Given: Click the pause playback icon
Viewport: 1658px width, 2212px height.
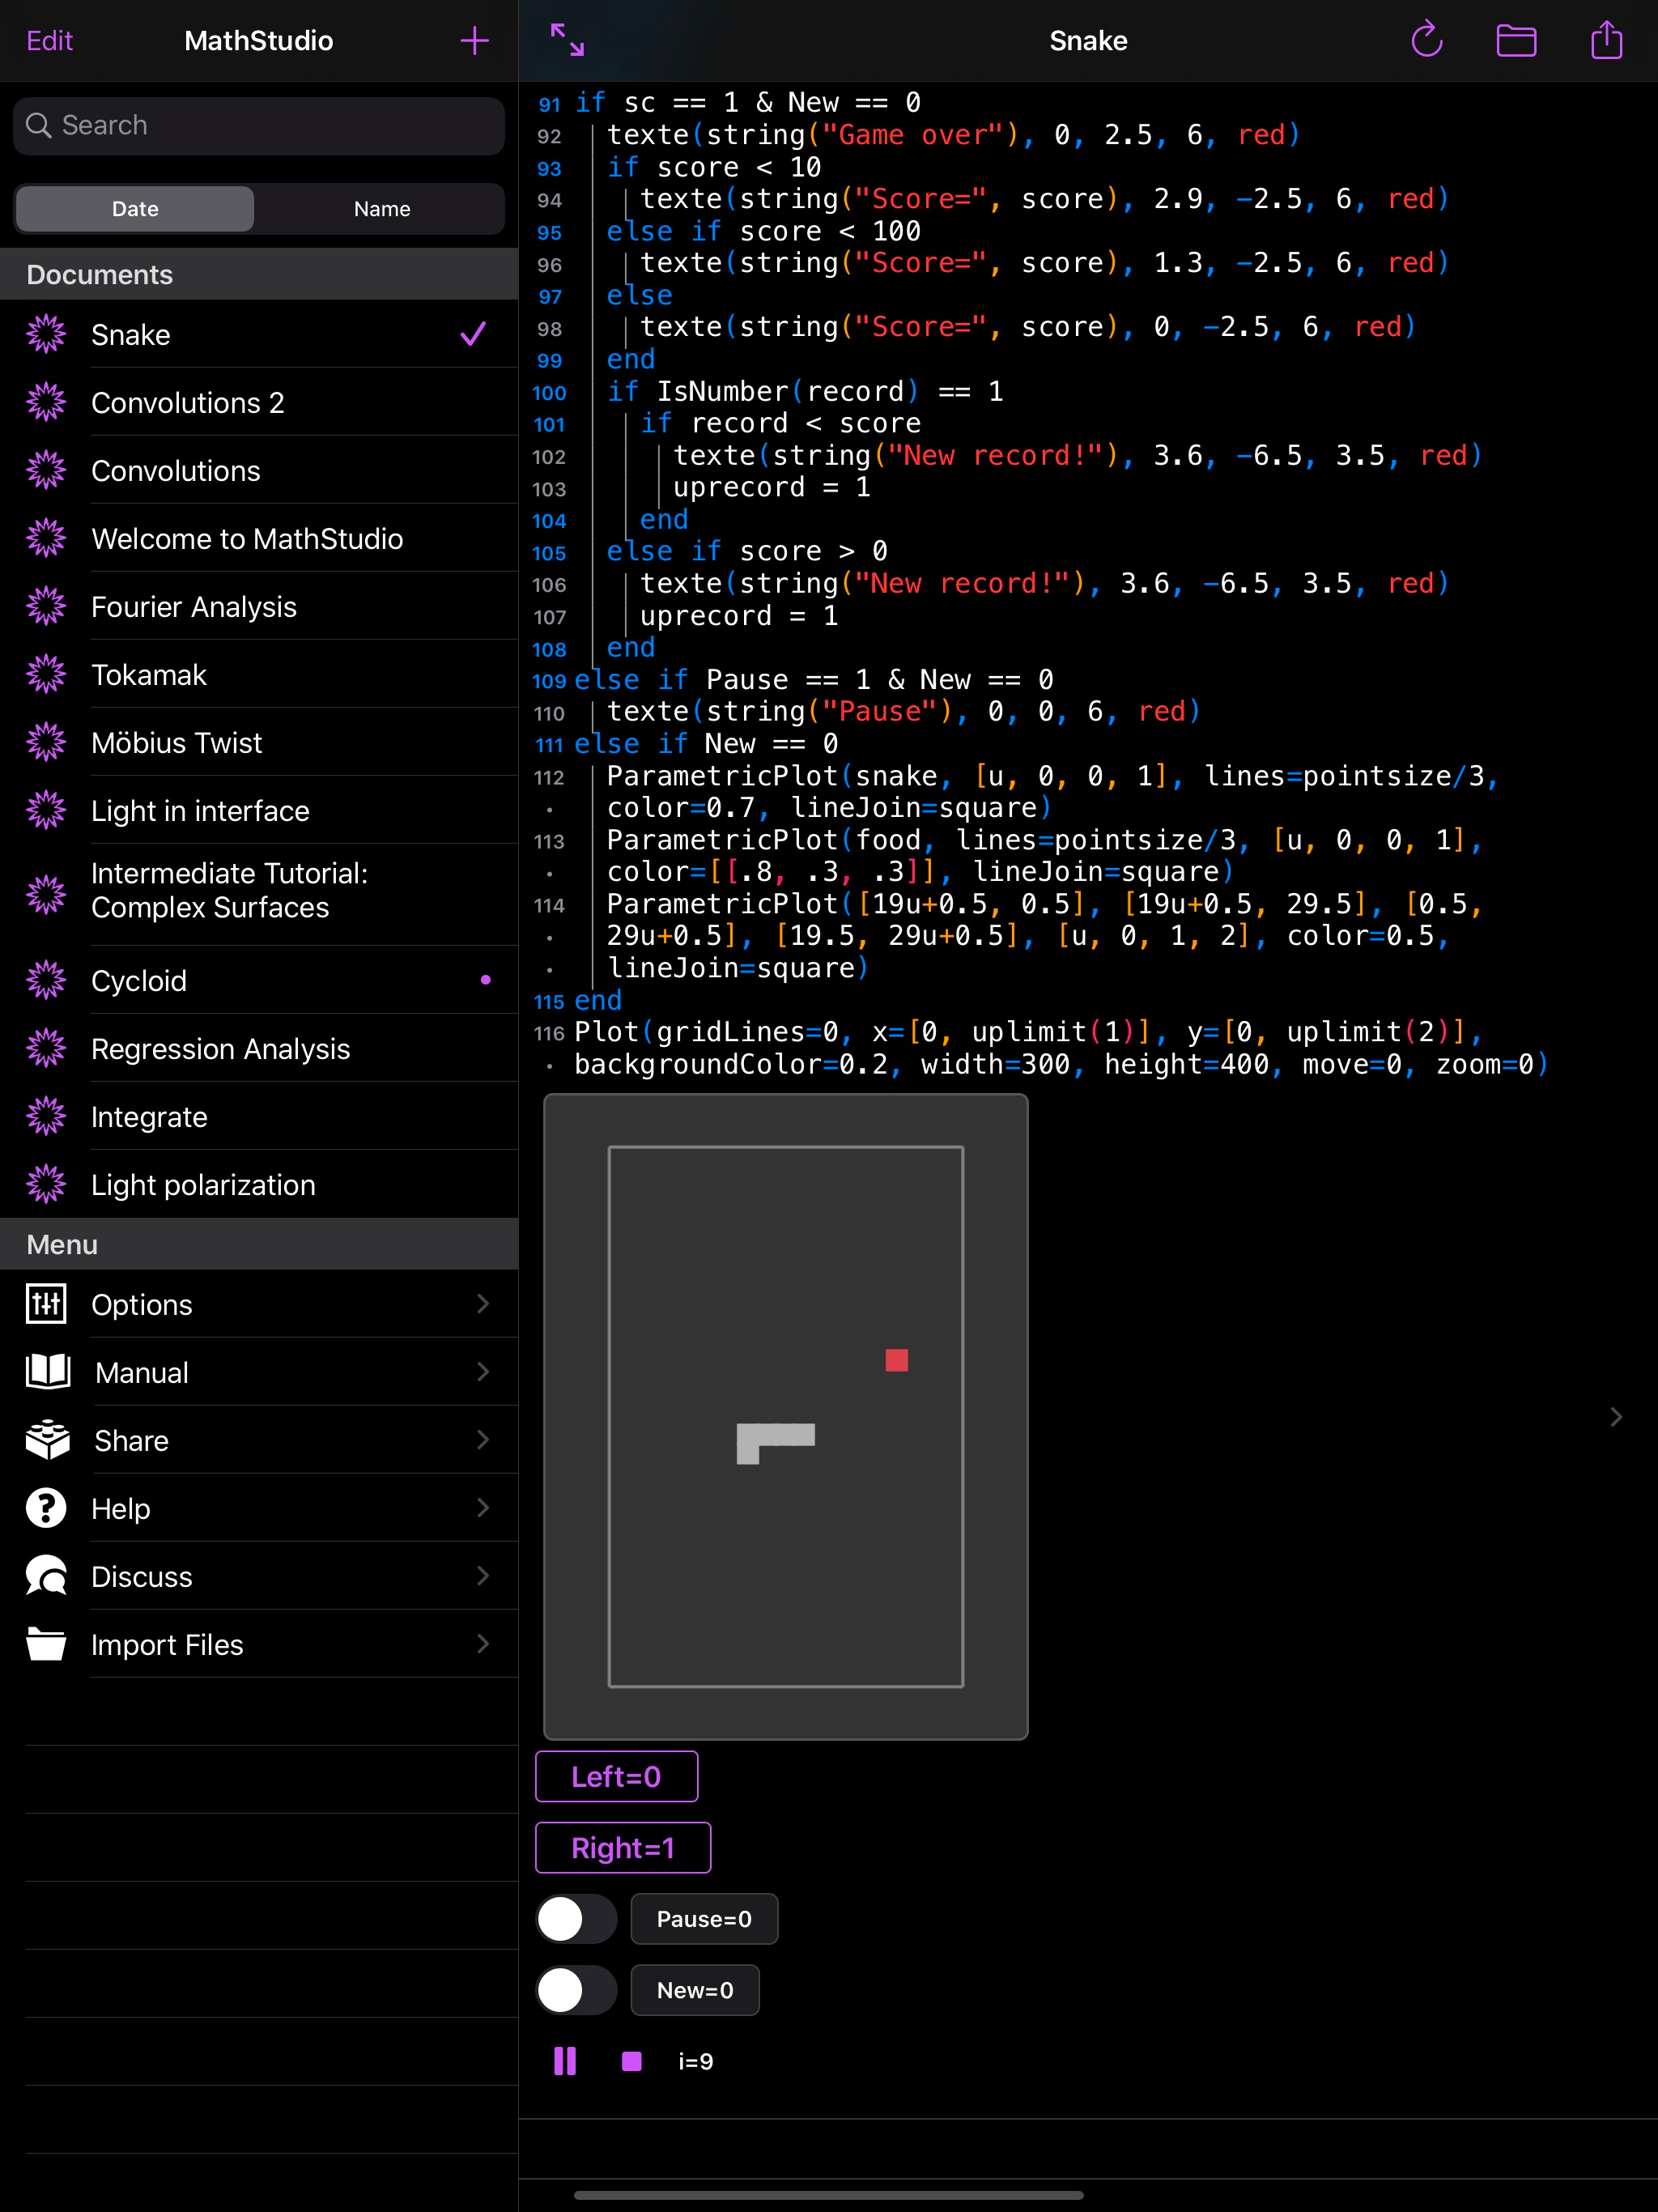Looking at the screenshot, I should click(565, 2061).
